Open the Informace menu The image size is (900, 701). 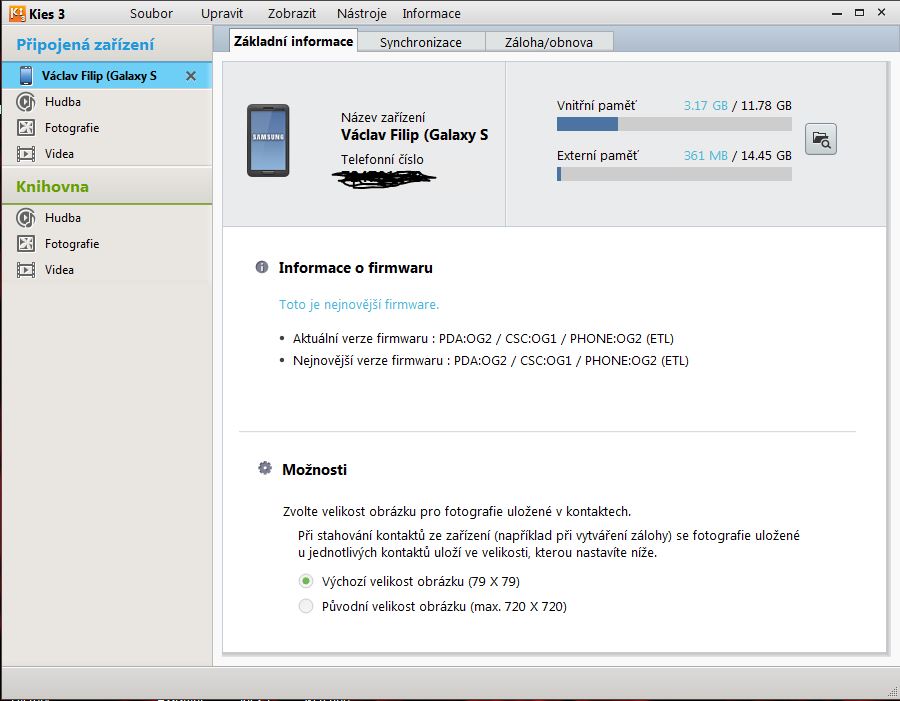pos(431,14)
